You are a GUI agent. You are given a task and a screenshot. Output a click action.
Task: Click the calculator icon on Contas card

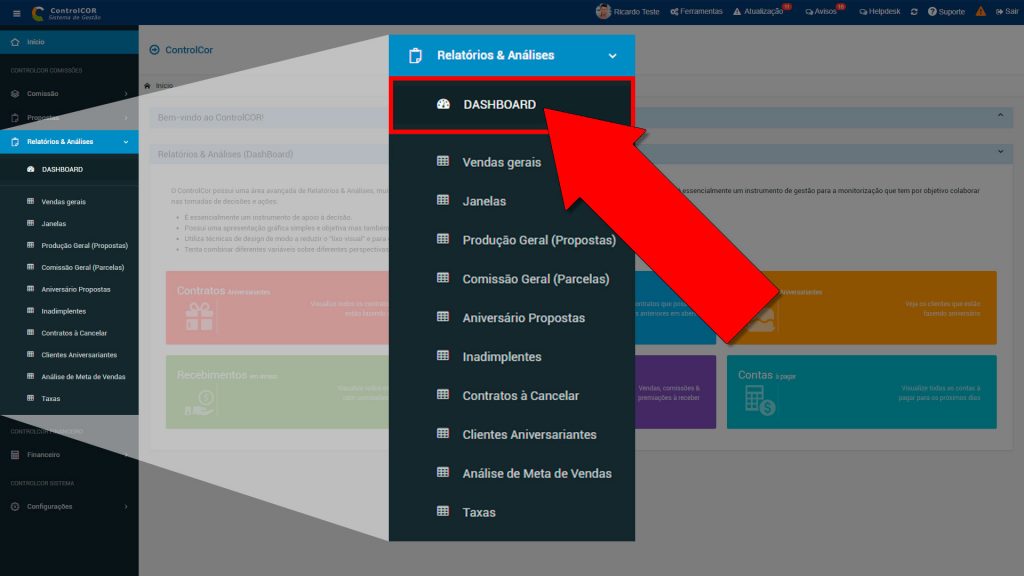click(760, 400)
